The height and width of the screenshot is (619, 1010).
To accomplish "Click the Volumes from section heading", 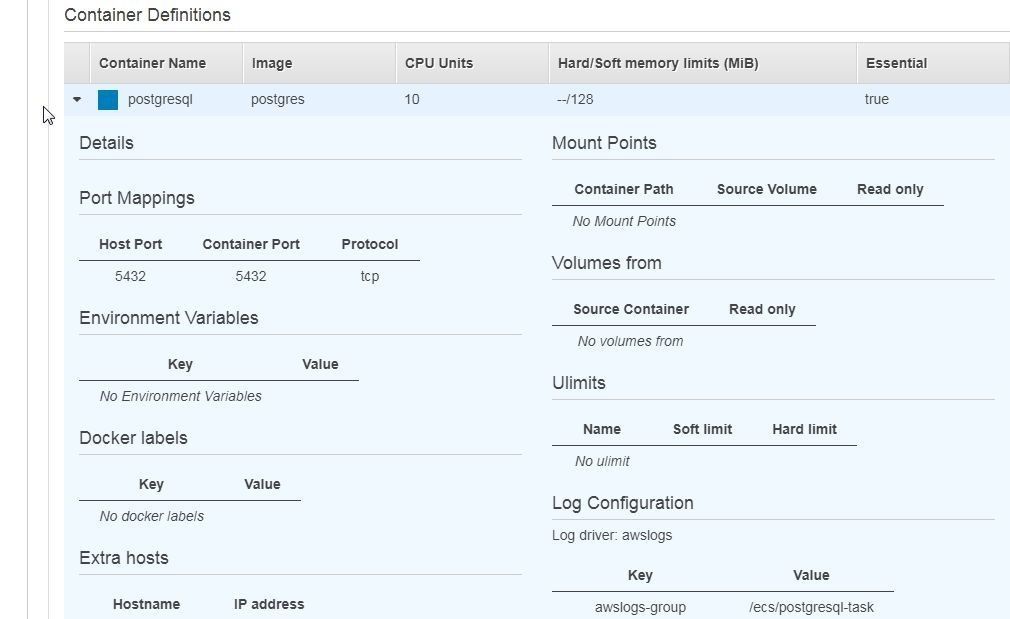I will point(606,263).
